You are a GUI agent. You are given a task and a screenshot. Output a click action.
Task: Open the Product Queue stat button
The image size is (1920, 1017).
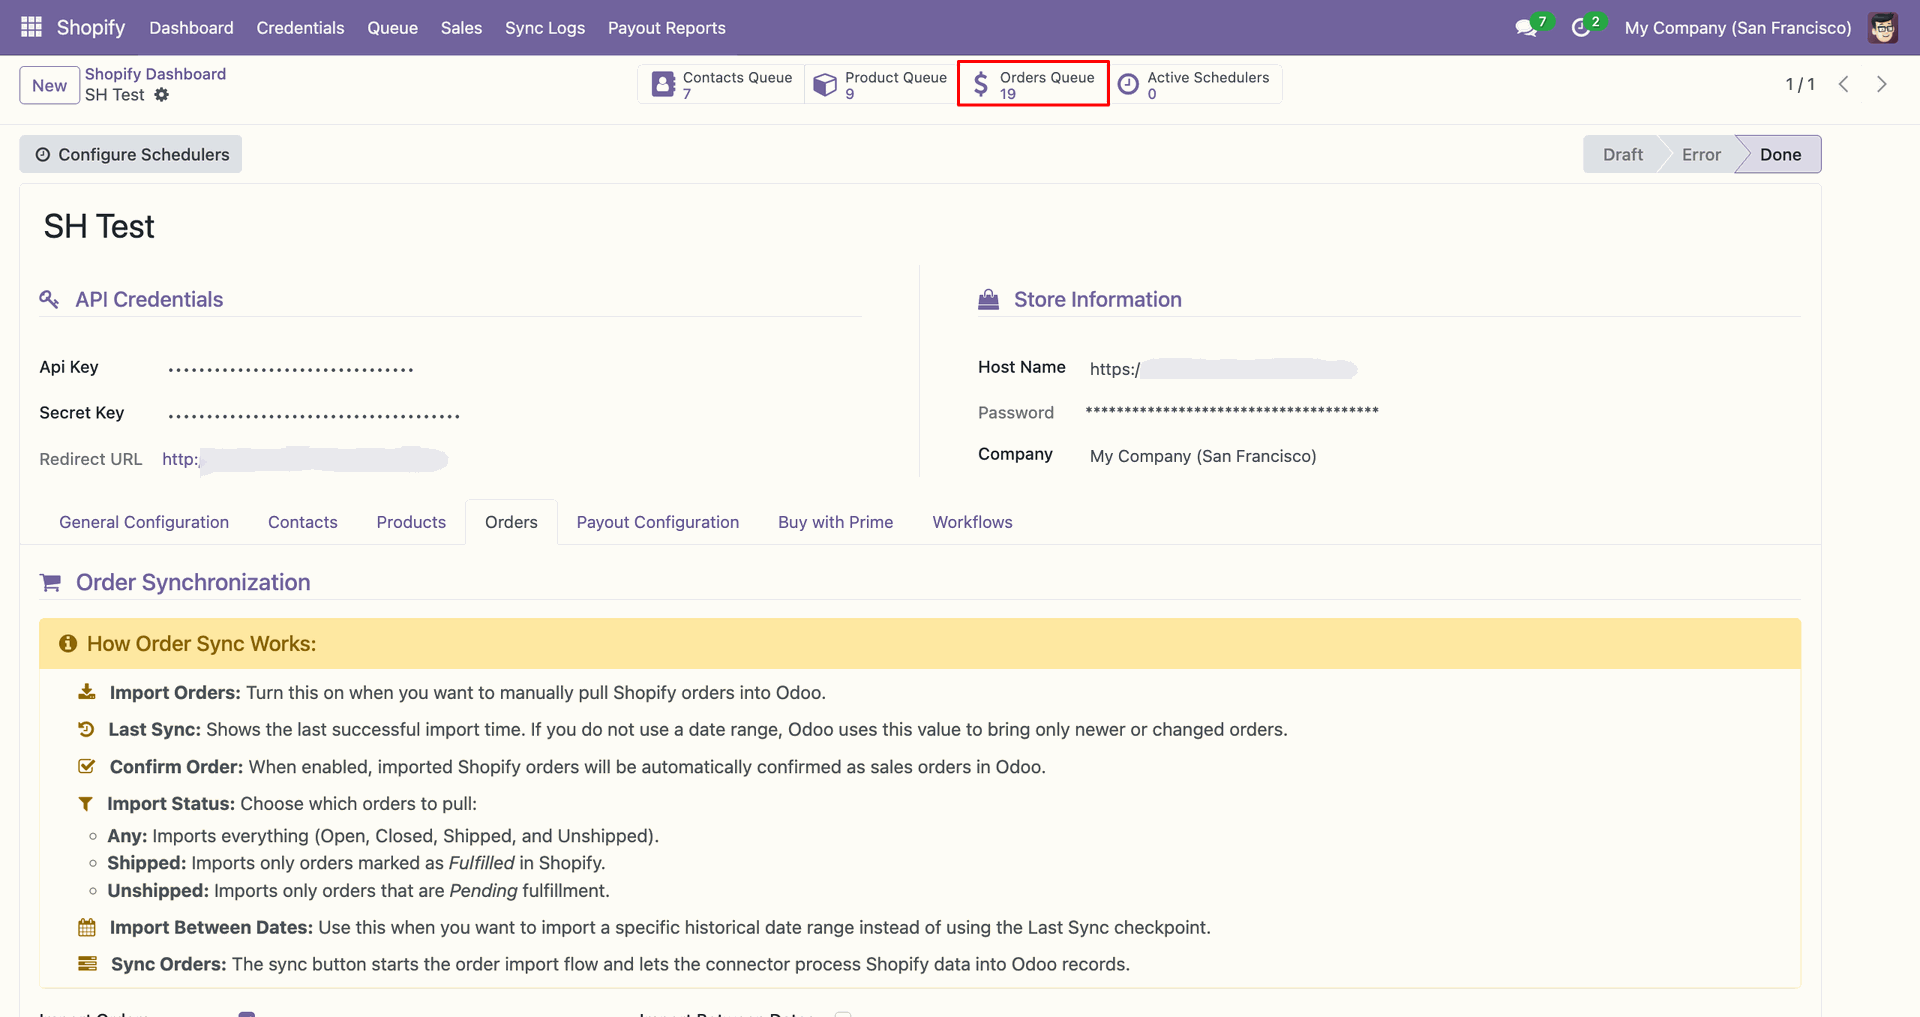880,85
